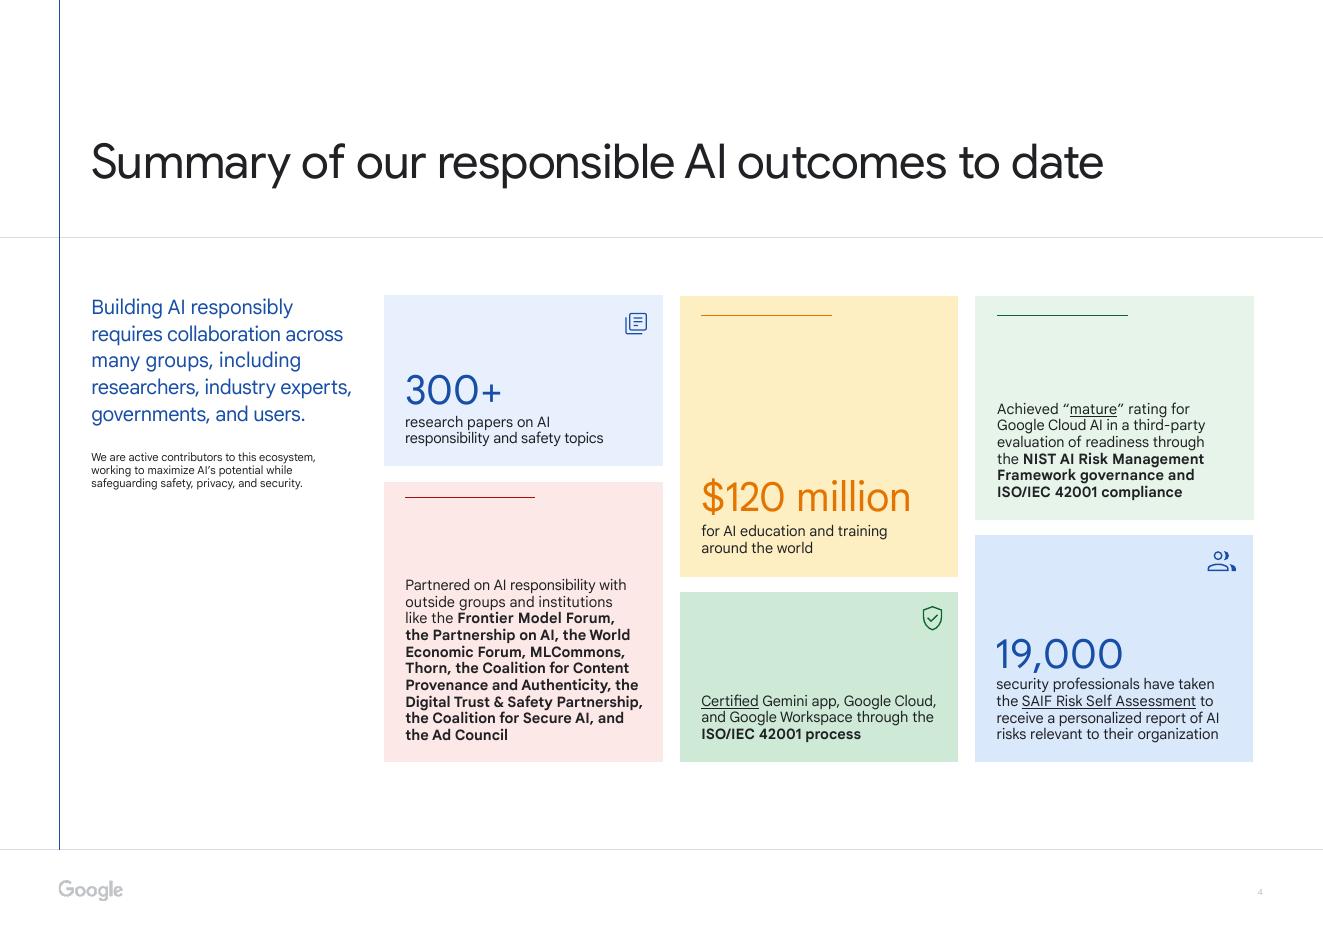
Task: Click "ISO/IEC 42001 process" bold text
Action: pos(781,734)
